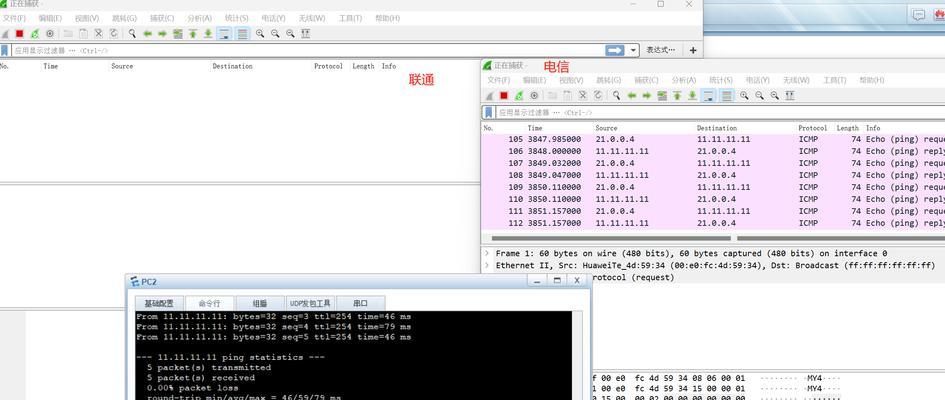Jump to first packet in empty Wireshark window

tap(193, 34)
